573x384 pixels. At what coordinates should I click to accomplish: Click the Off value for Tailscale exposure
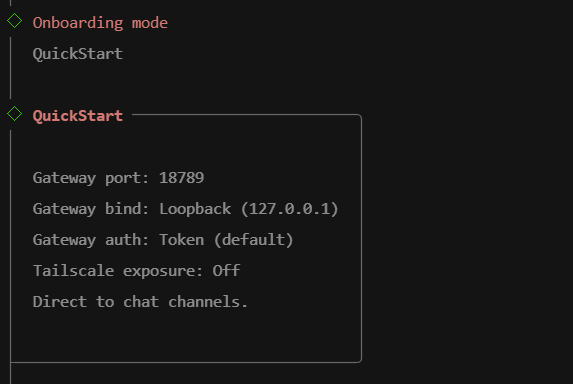click(x=226, y=271)
